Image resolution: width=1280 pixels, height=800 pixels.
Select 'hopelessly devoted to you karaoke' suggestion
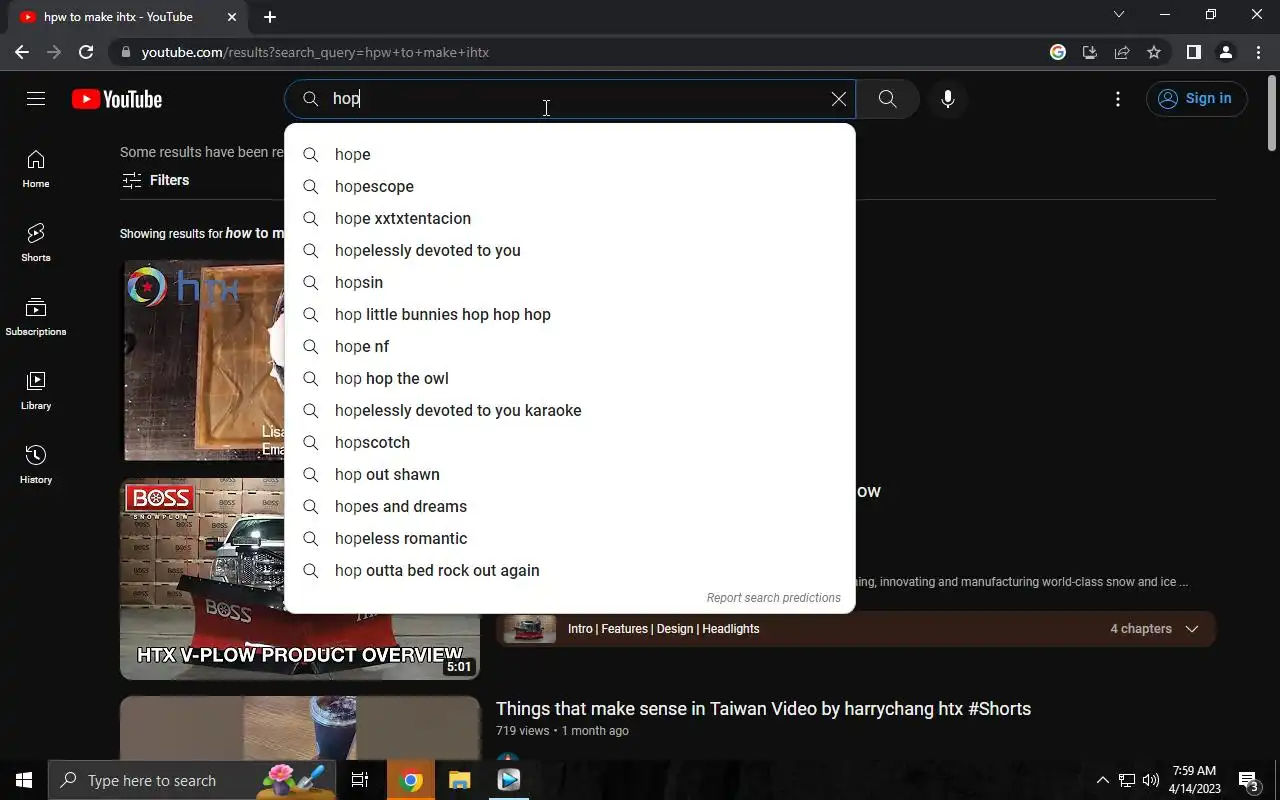[x=570, y=410]
